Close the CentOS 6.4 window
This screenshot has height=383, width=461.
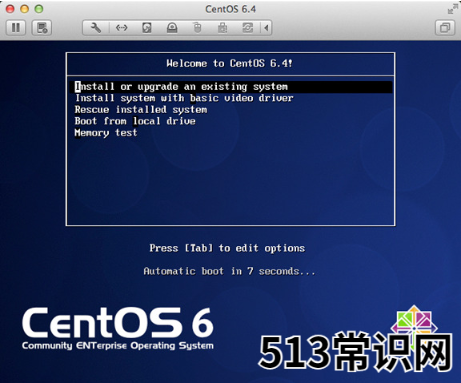pos(10,9)
